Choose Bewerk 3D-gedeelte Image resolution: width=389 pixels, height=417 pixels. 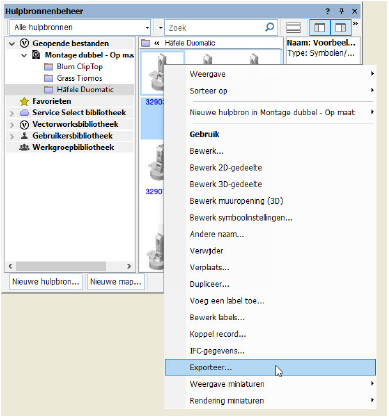(x=270, y=184)
